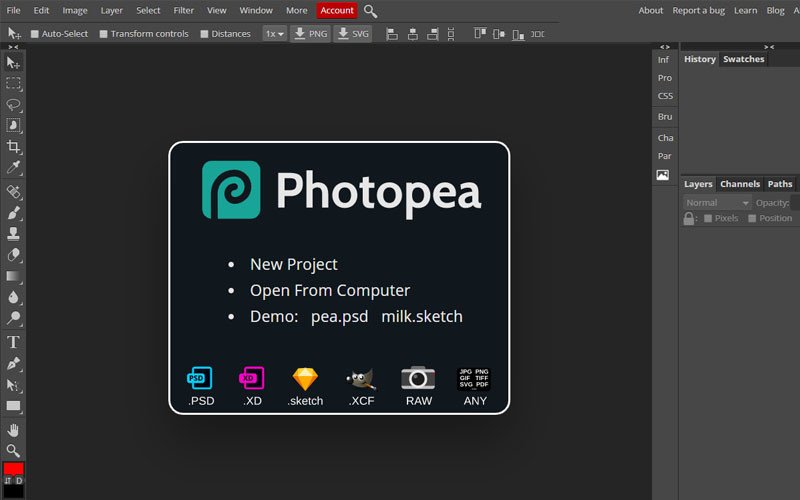The width and height of the screenshot is (800, 500).
Task: Select the Pen tool
Action: 13,363
